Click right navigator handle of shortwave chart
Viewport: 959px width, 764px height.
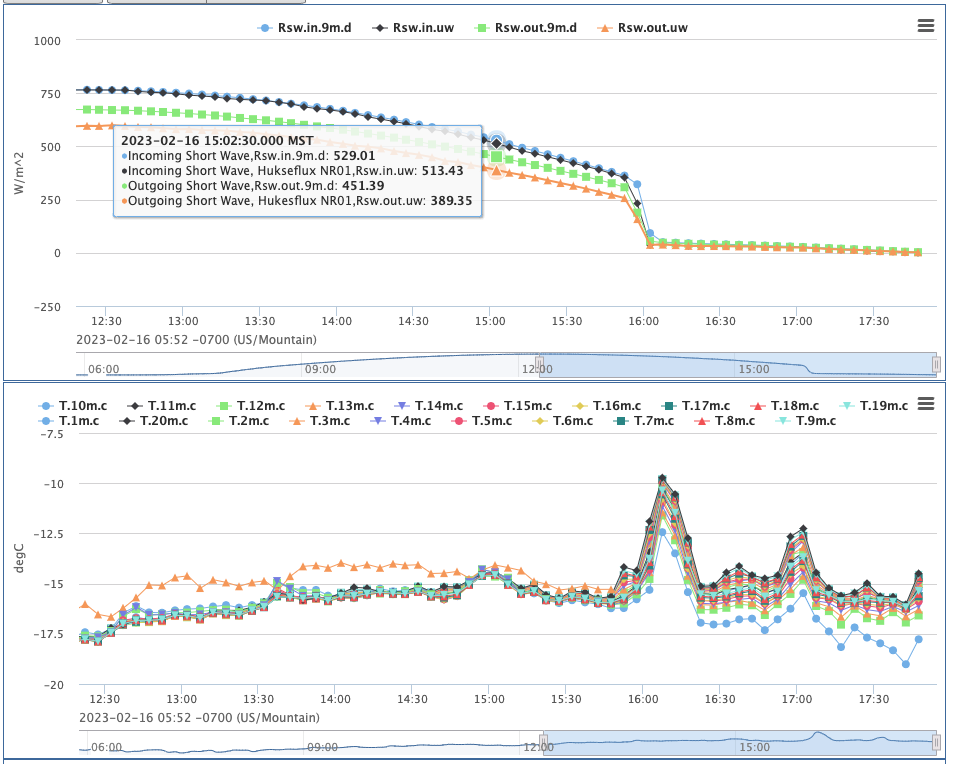pos(936,365)
